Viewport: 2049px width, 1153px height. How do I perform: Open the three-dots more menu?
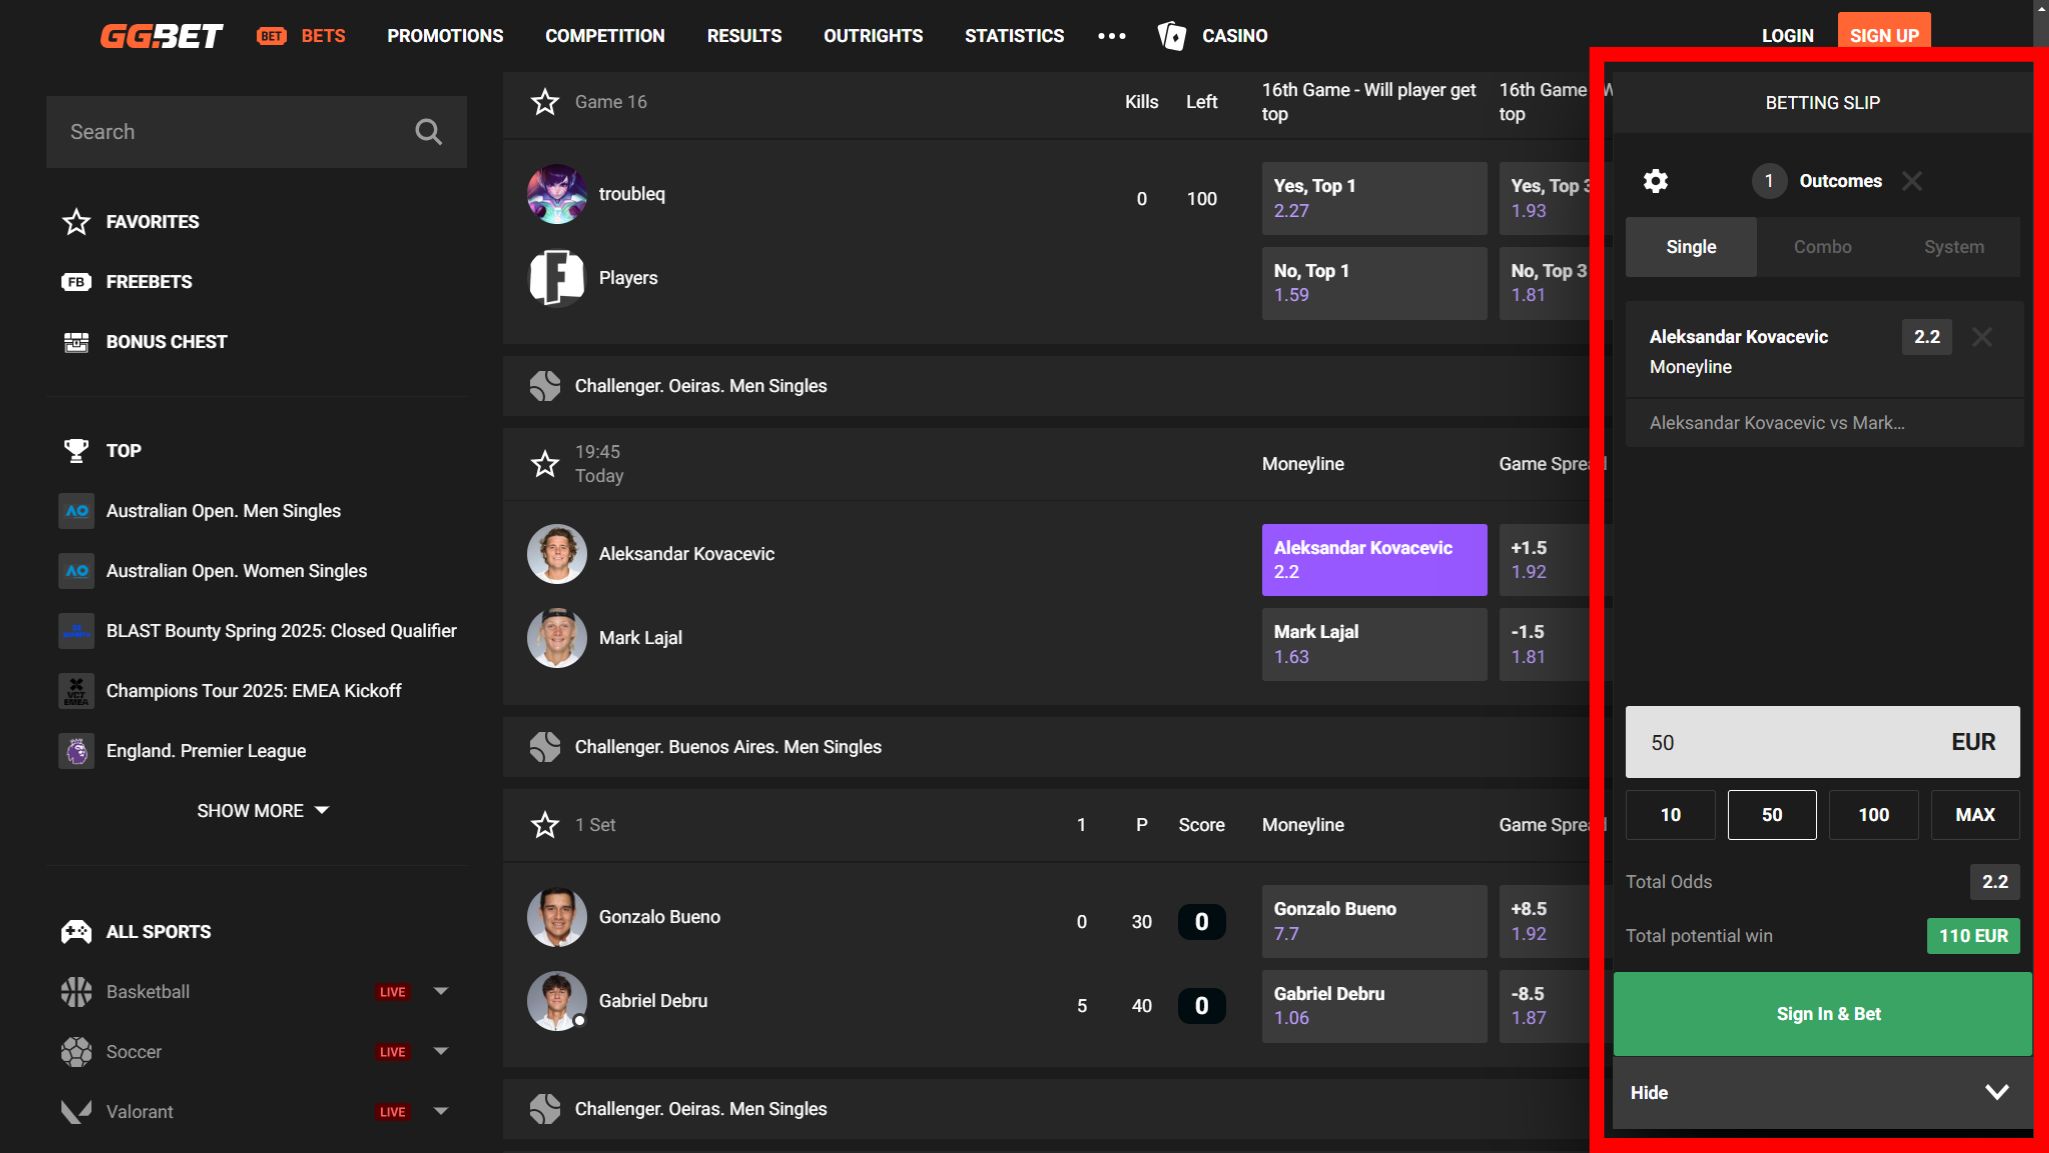click(x=1111, y=36)
